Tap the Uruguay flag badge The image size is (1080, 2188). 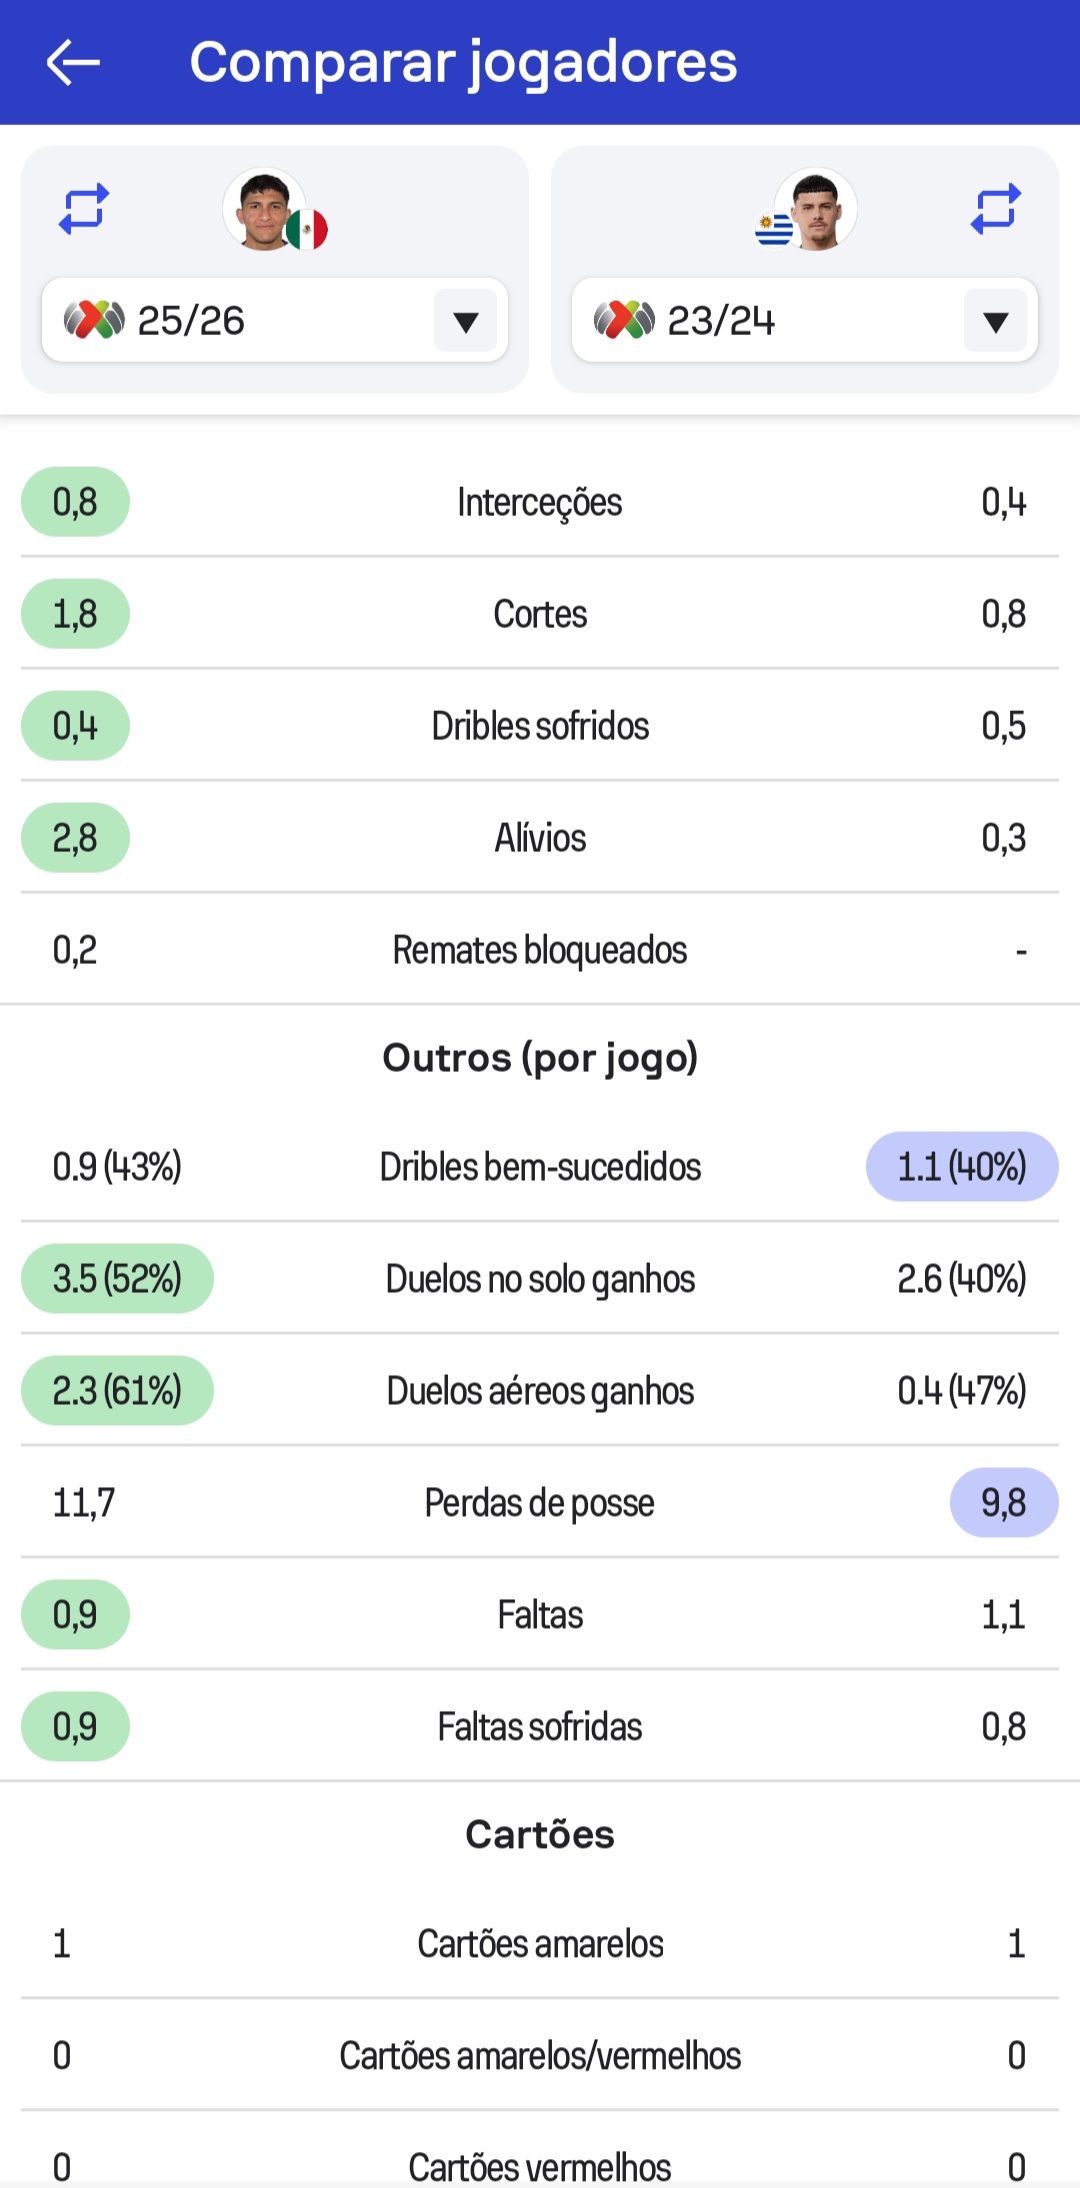tap(773, 230)
